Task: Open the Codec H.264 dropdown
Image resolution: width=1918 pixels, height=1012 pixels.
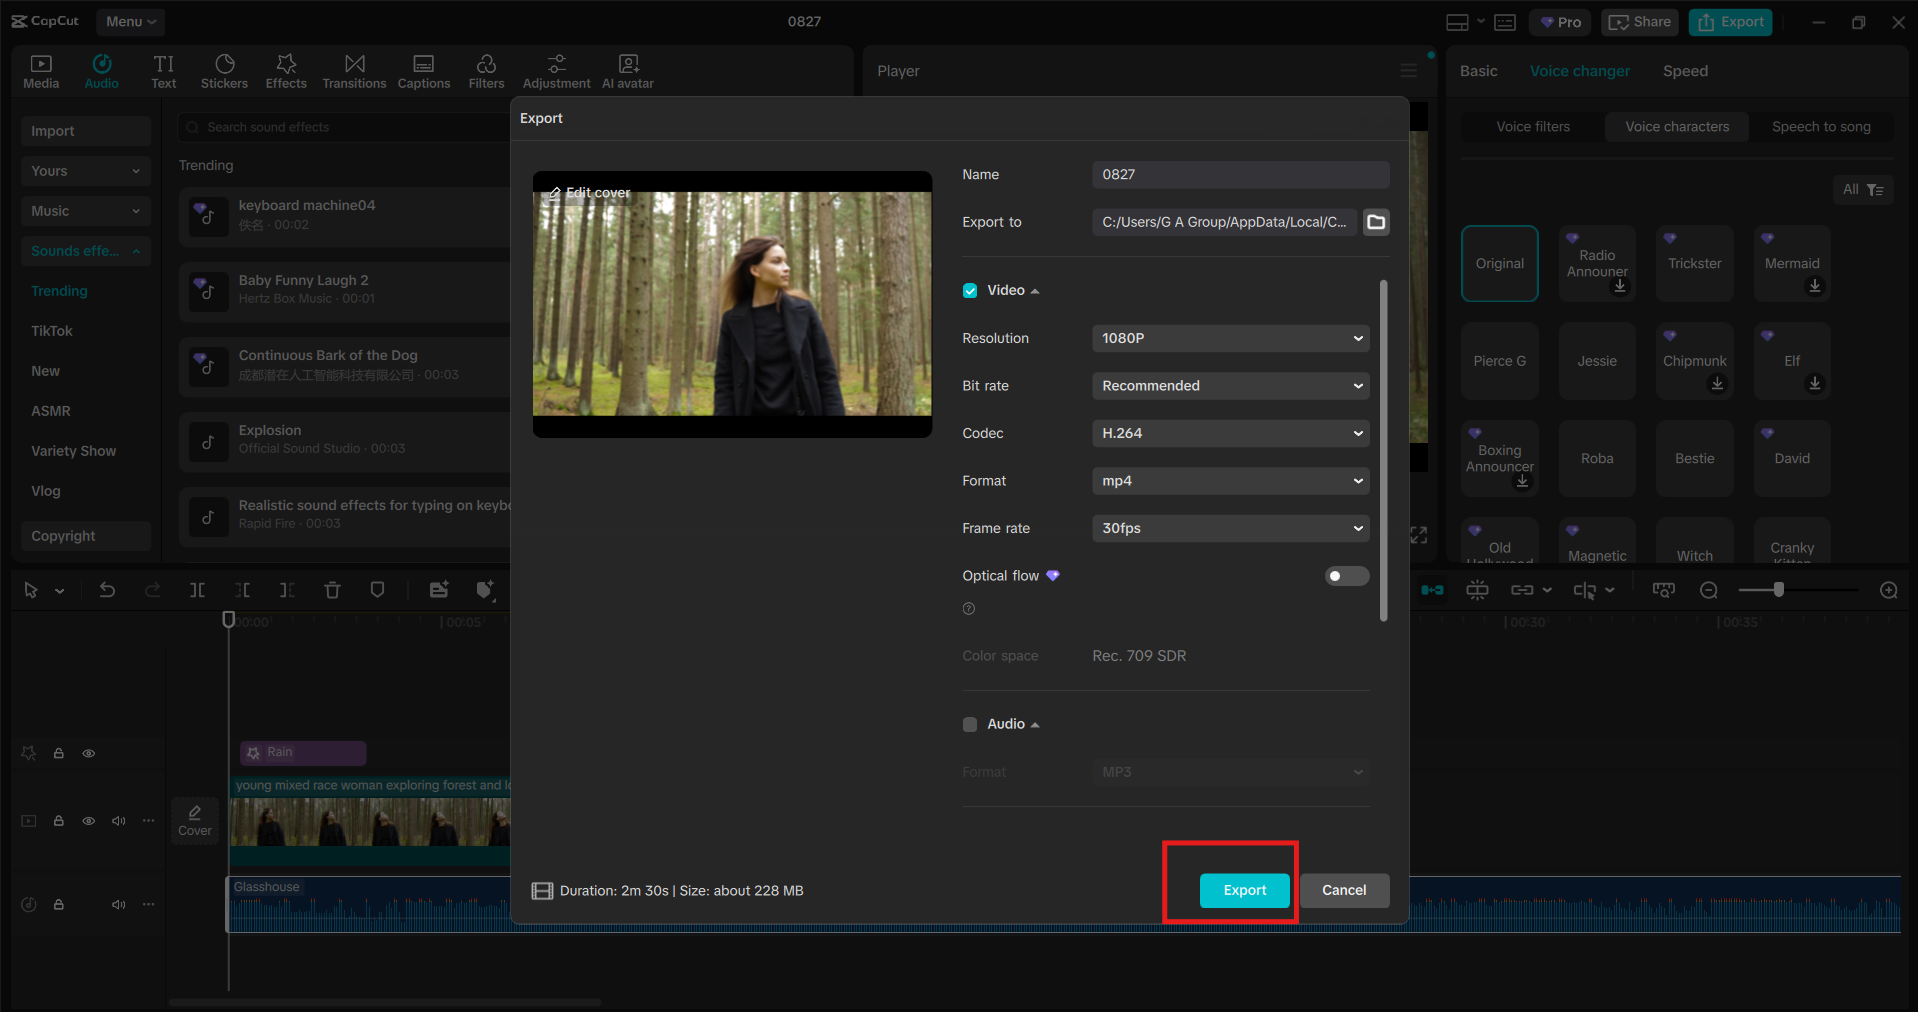Action: click(1231, 433)
